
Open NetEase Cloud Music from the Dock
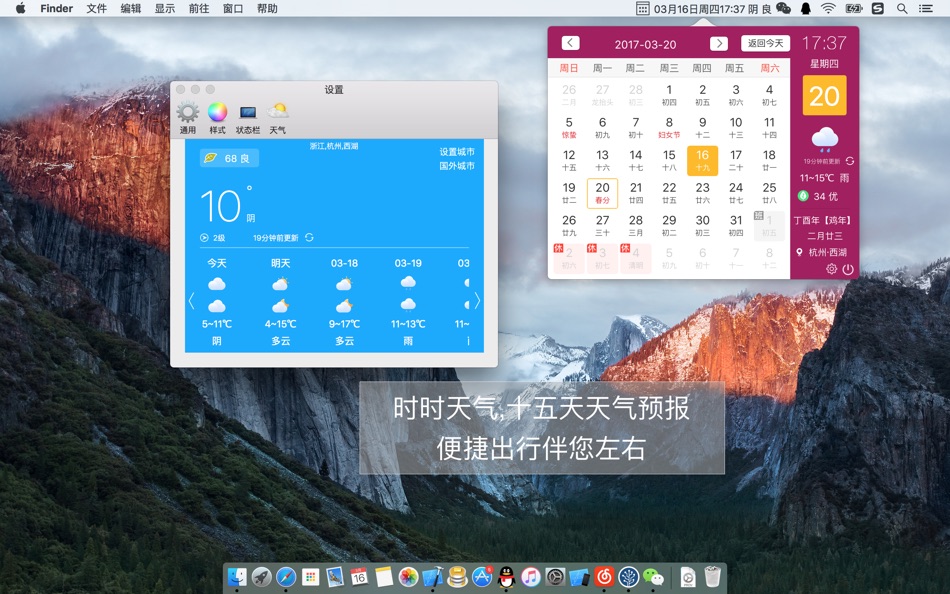tap(604, 576)
